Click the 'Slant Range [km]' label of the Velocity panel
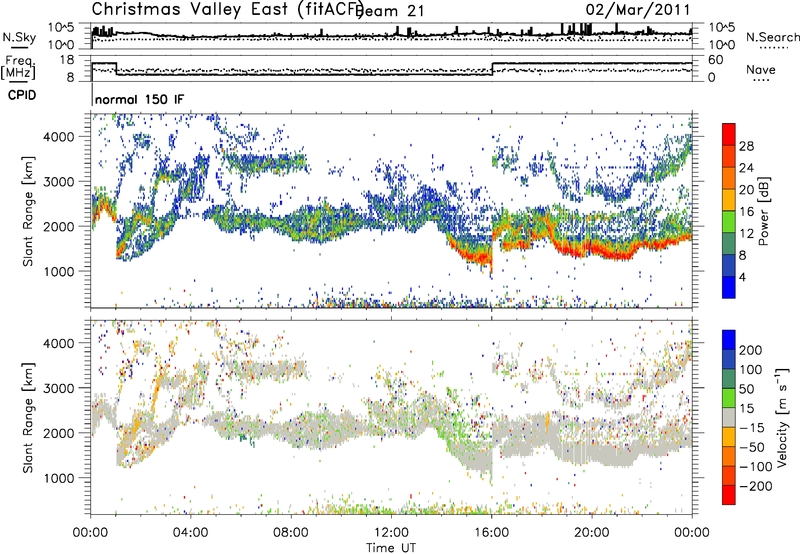The image size is (800, 554). coord(28,417)
